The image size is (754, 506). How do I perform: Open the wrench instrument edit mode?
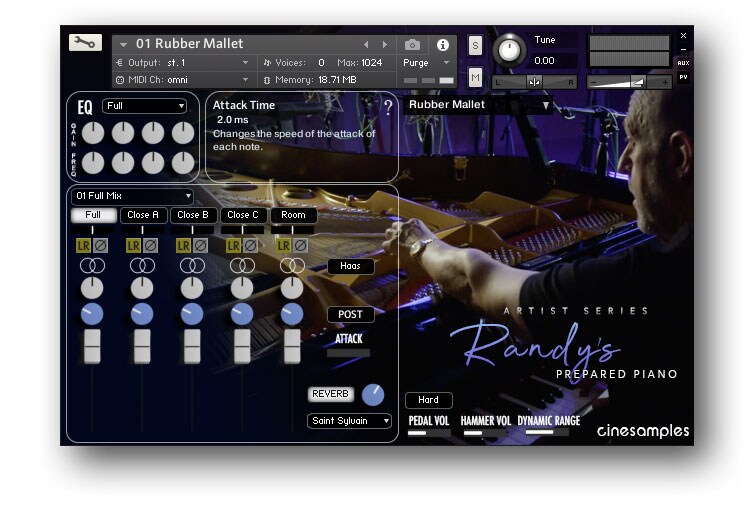point(85,43)
